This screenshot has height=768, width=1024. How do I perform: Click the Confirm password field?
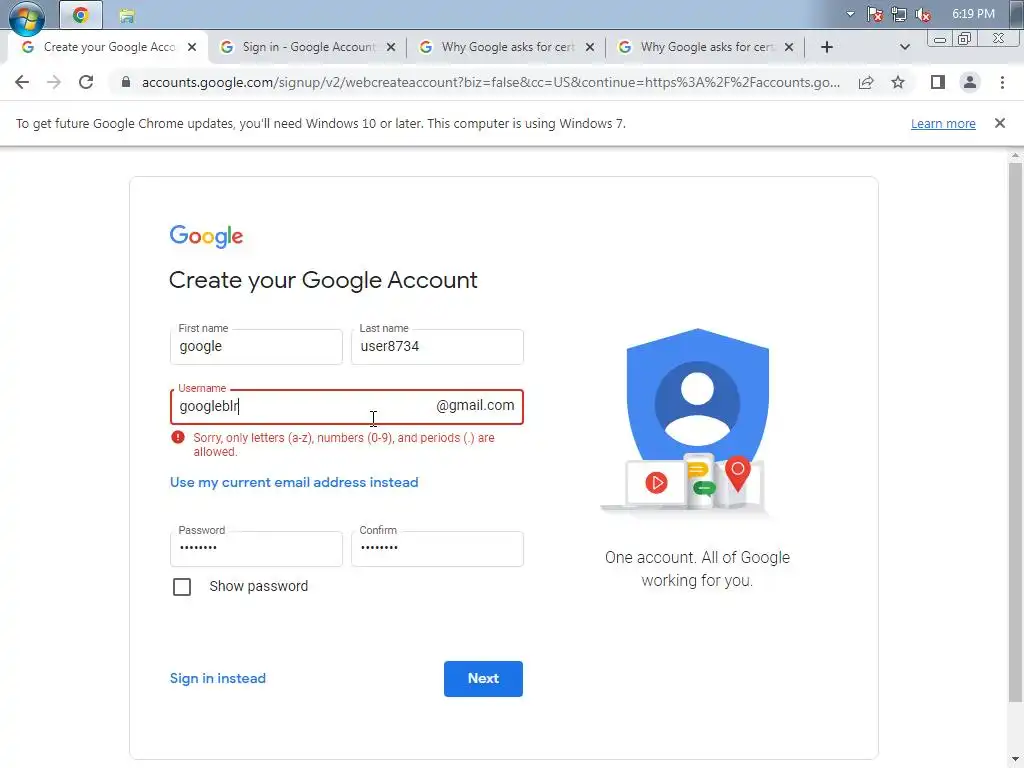coord(437,549)
